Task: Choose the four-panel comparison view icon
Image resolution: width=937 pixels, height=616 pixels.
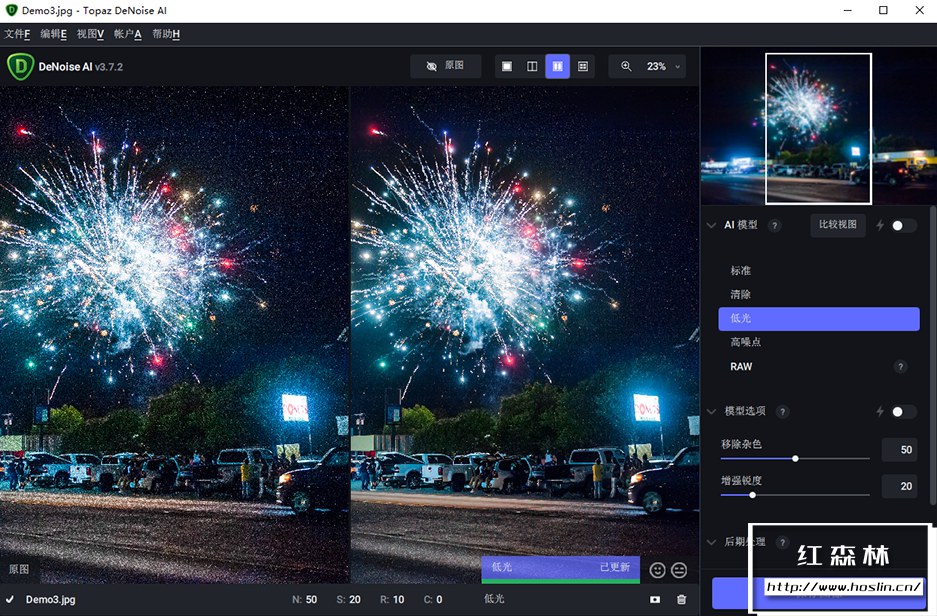Action: (x=583, y=66)
